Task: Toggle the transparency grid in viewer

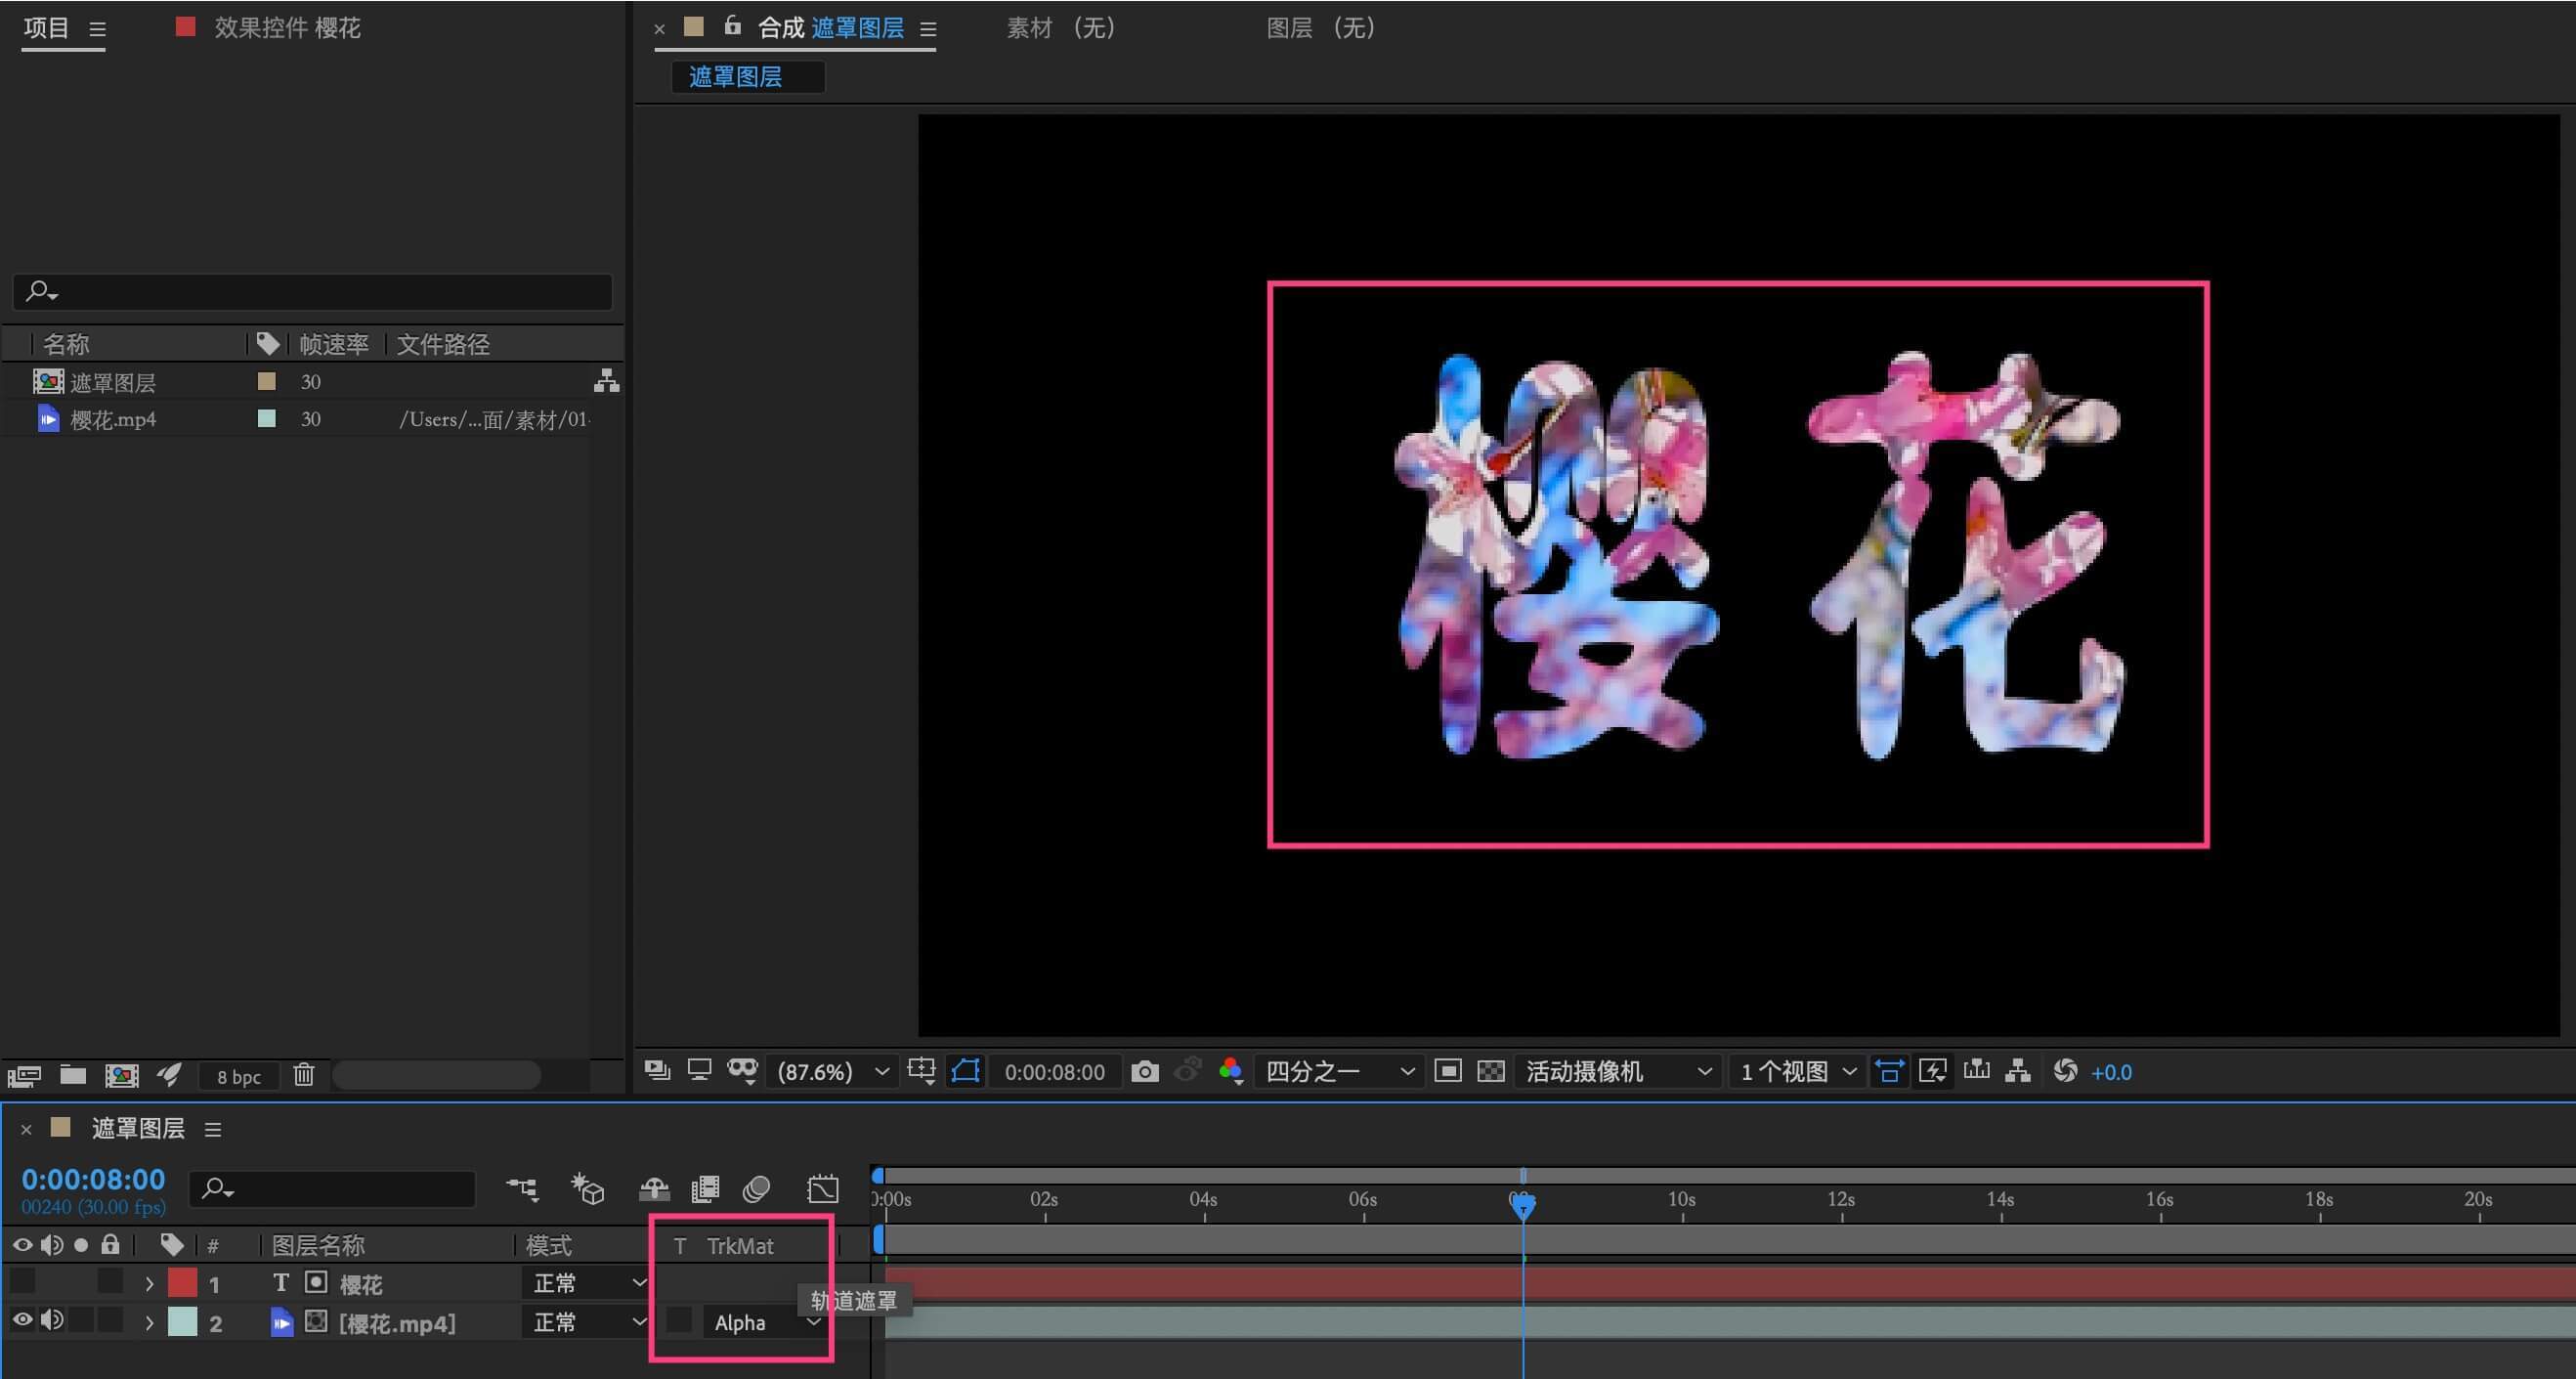Action: point(1490,1072)
